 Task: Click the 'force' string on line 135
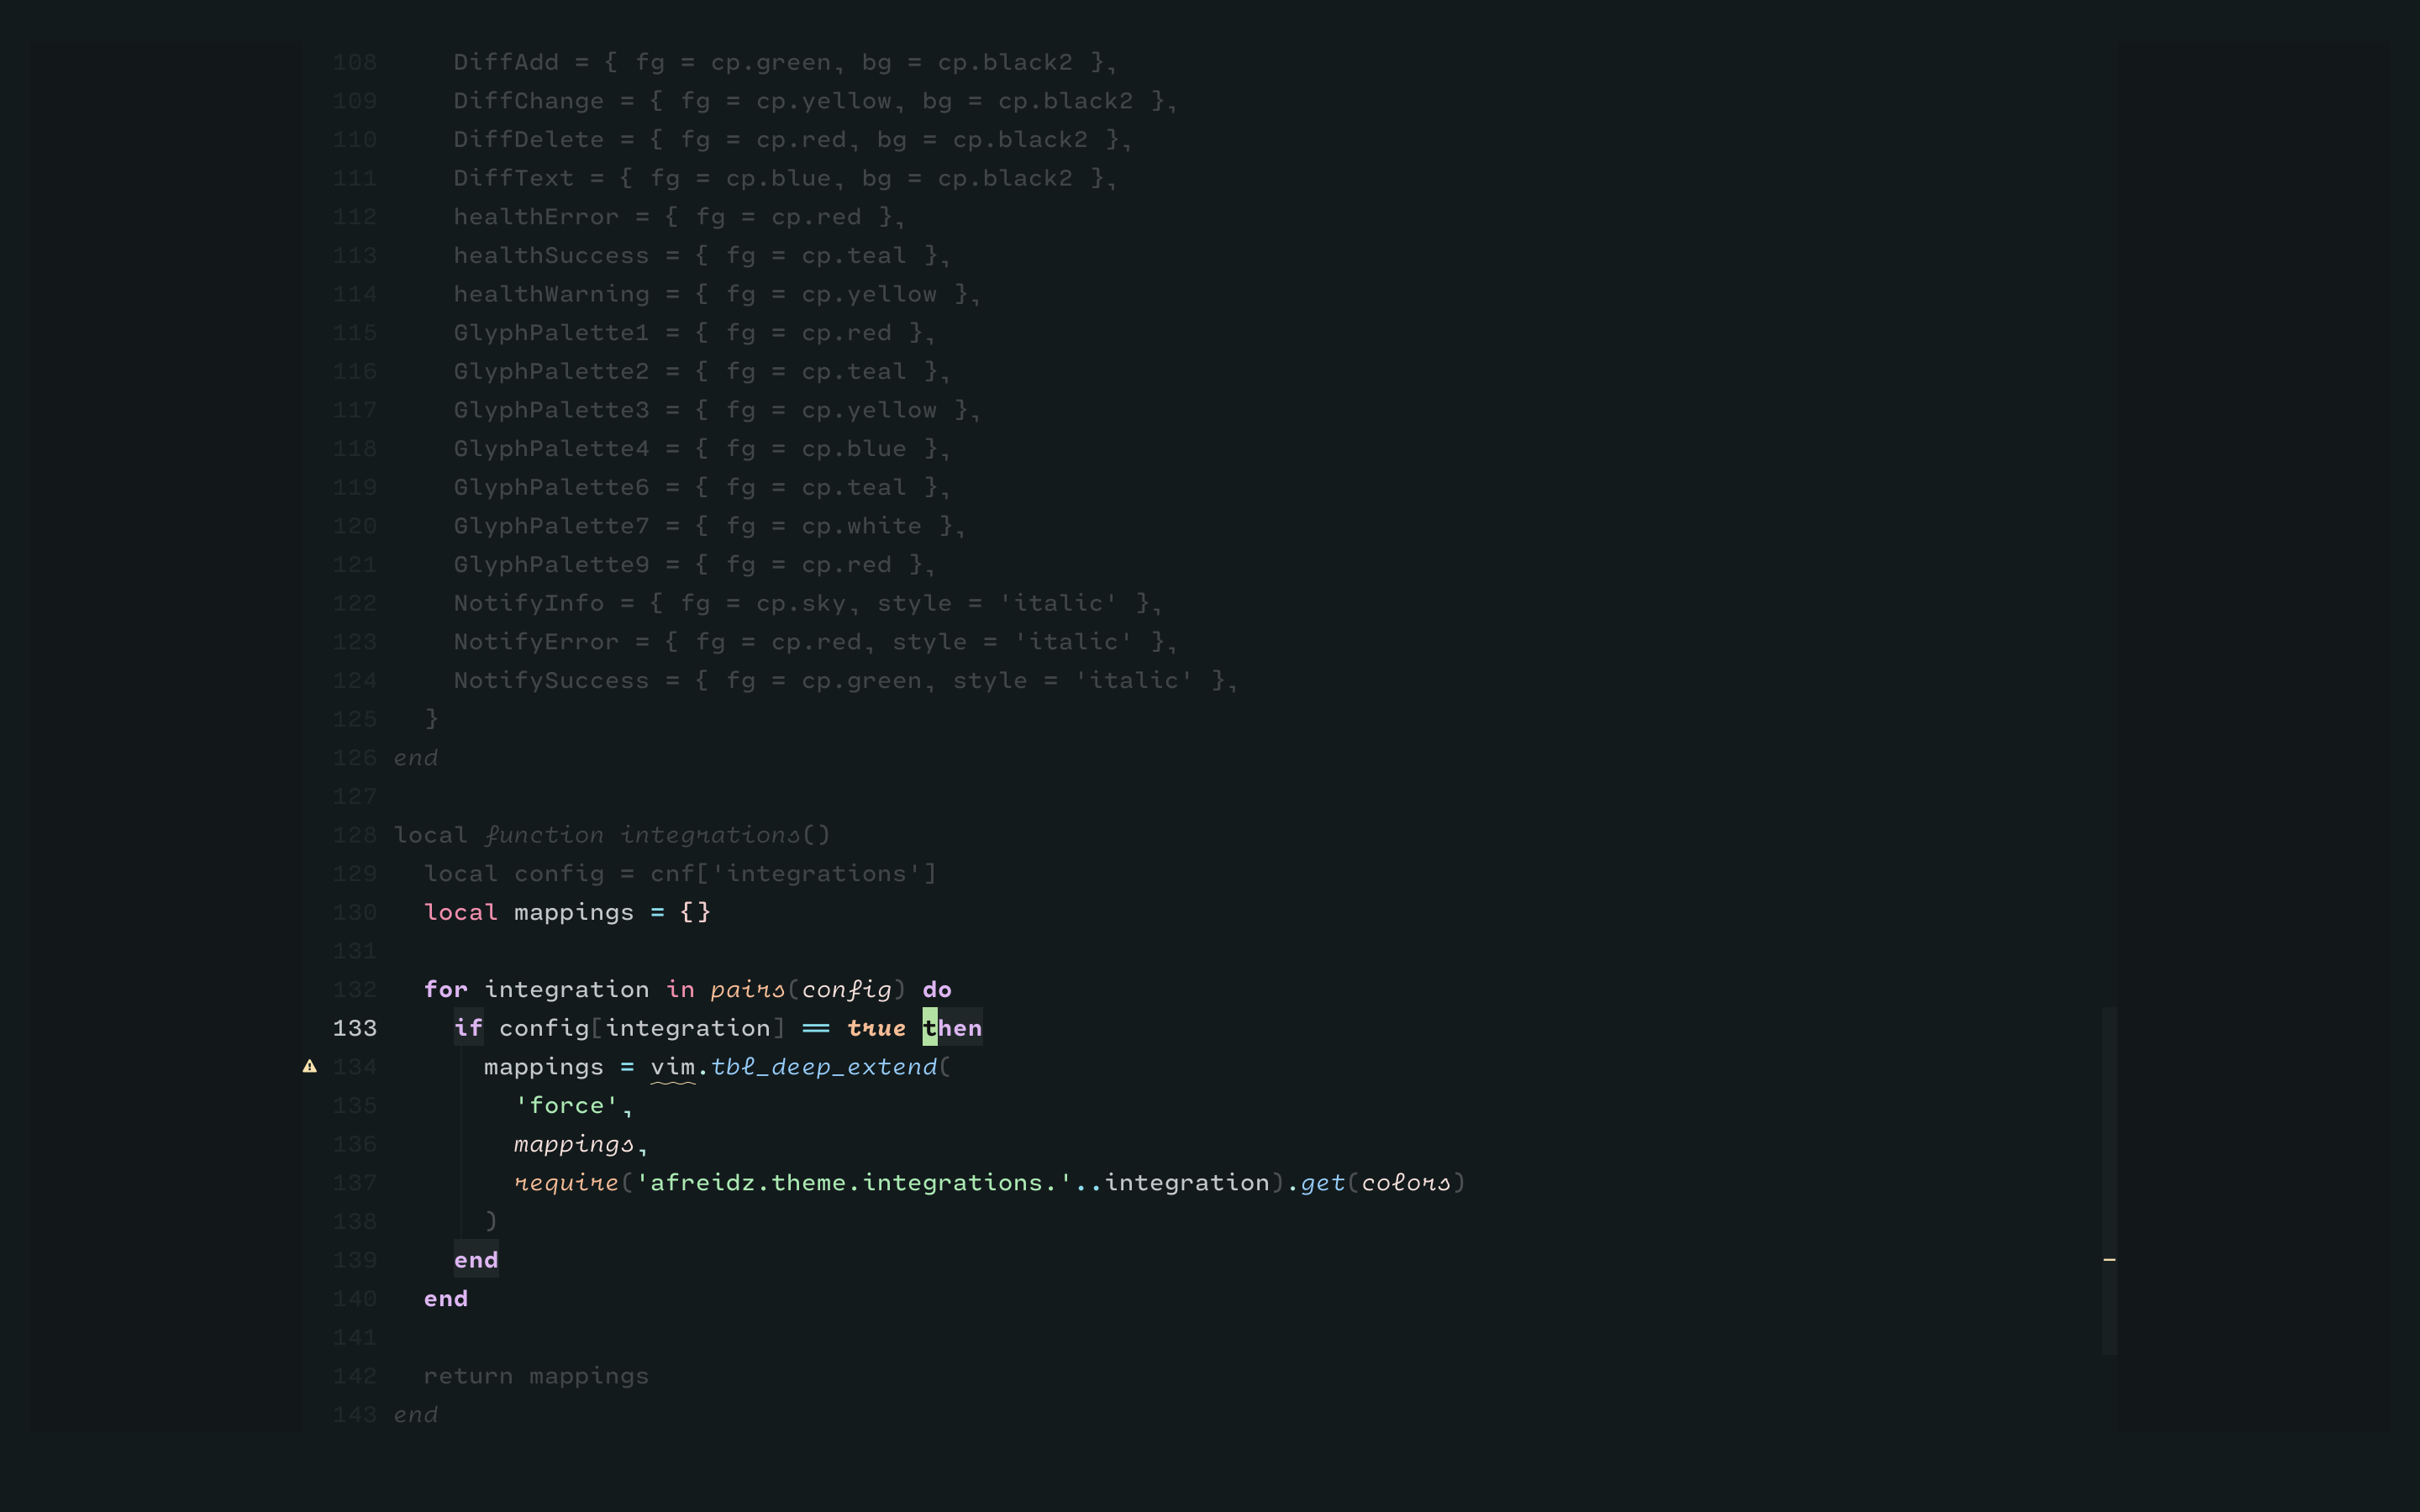click(567, 1105)
